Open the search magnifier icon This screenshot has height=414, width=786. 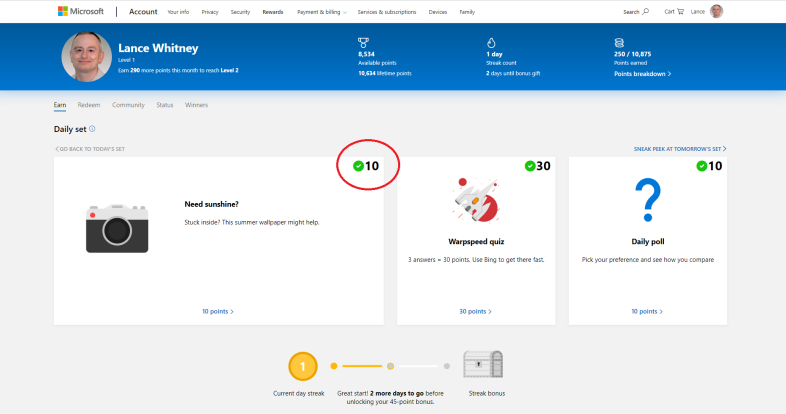point(646,11)
